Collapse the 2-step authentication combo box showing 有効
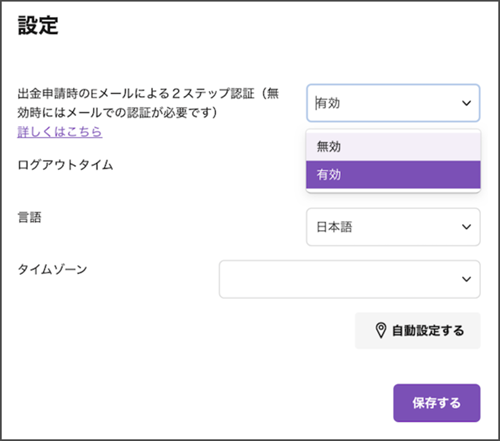Viewport: 500px width, 441px height. (393, 103)
